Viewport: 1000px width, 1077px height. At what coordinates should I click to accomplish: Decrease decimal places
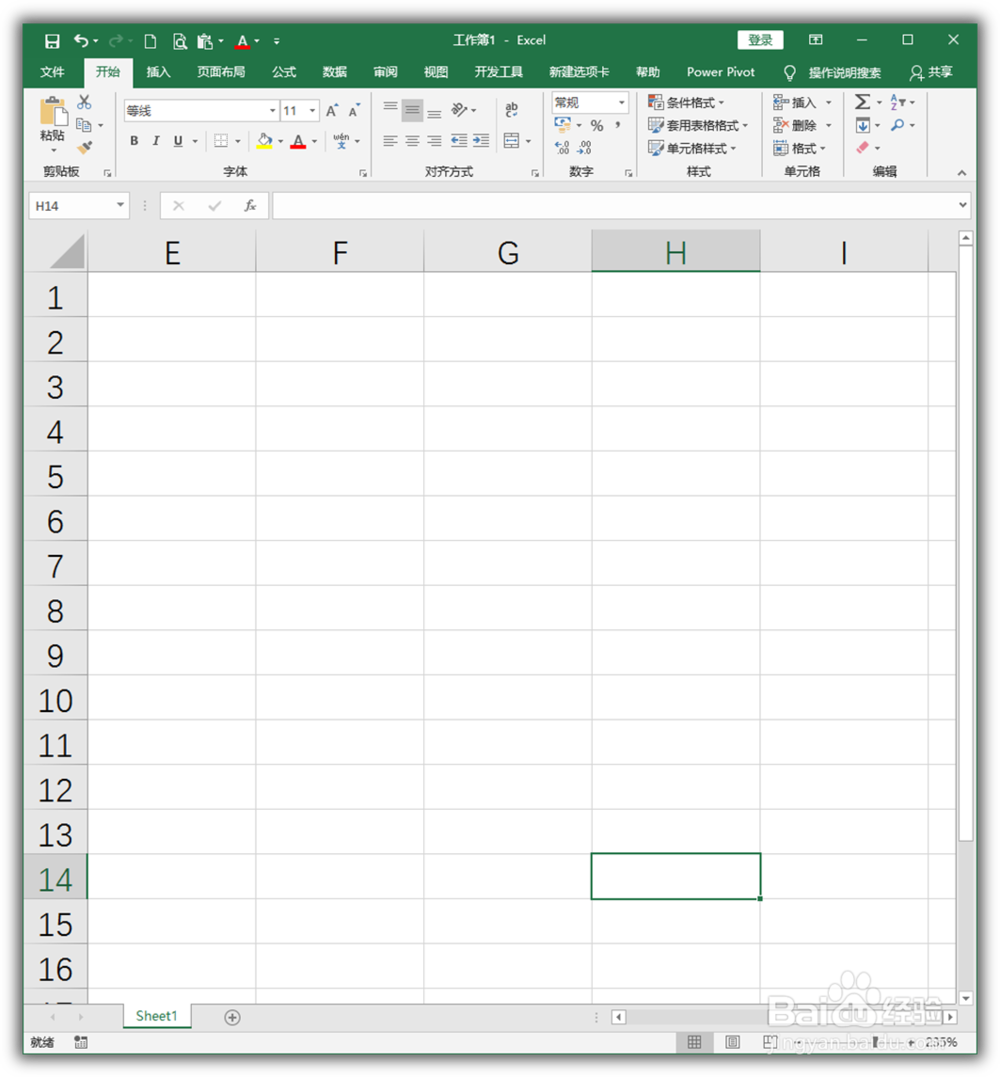tap(584, 148)
